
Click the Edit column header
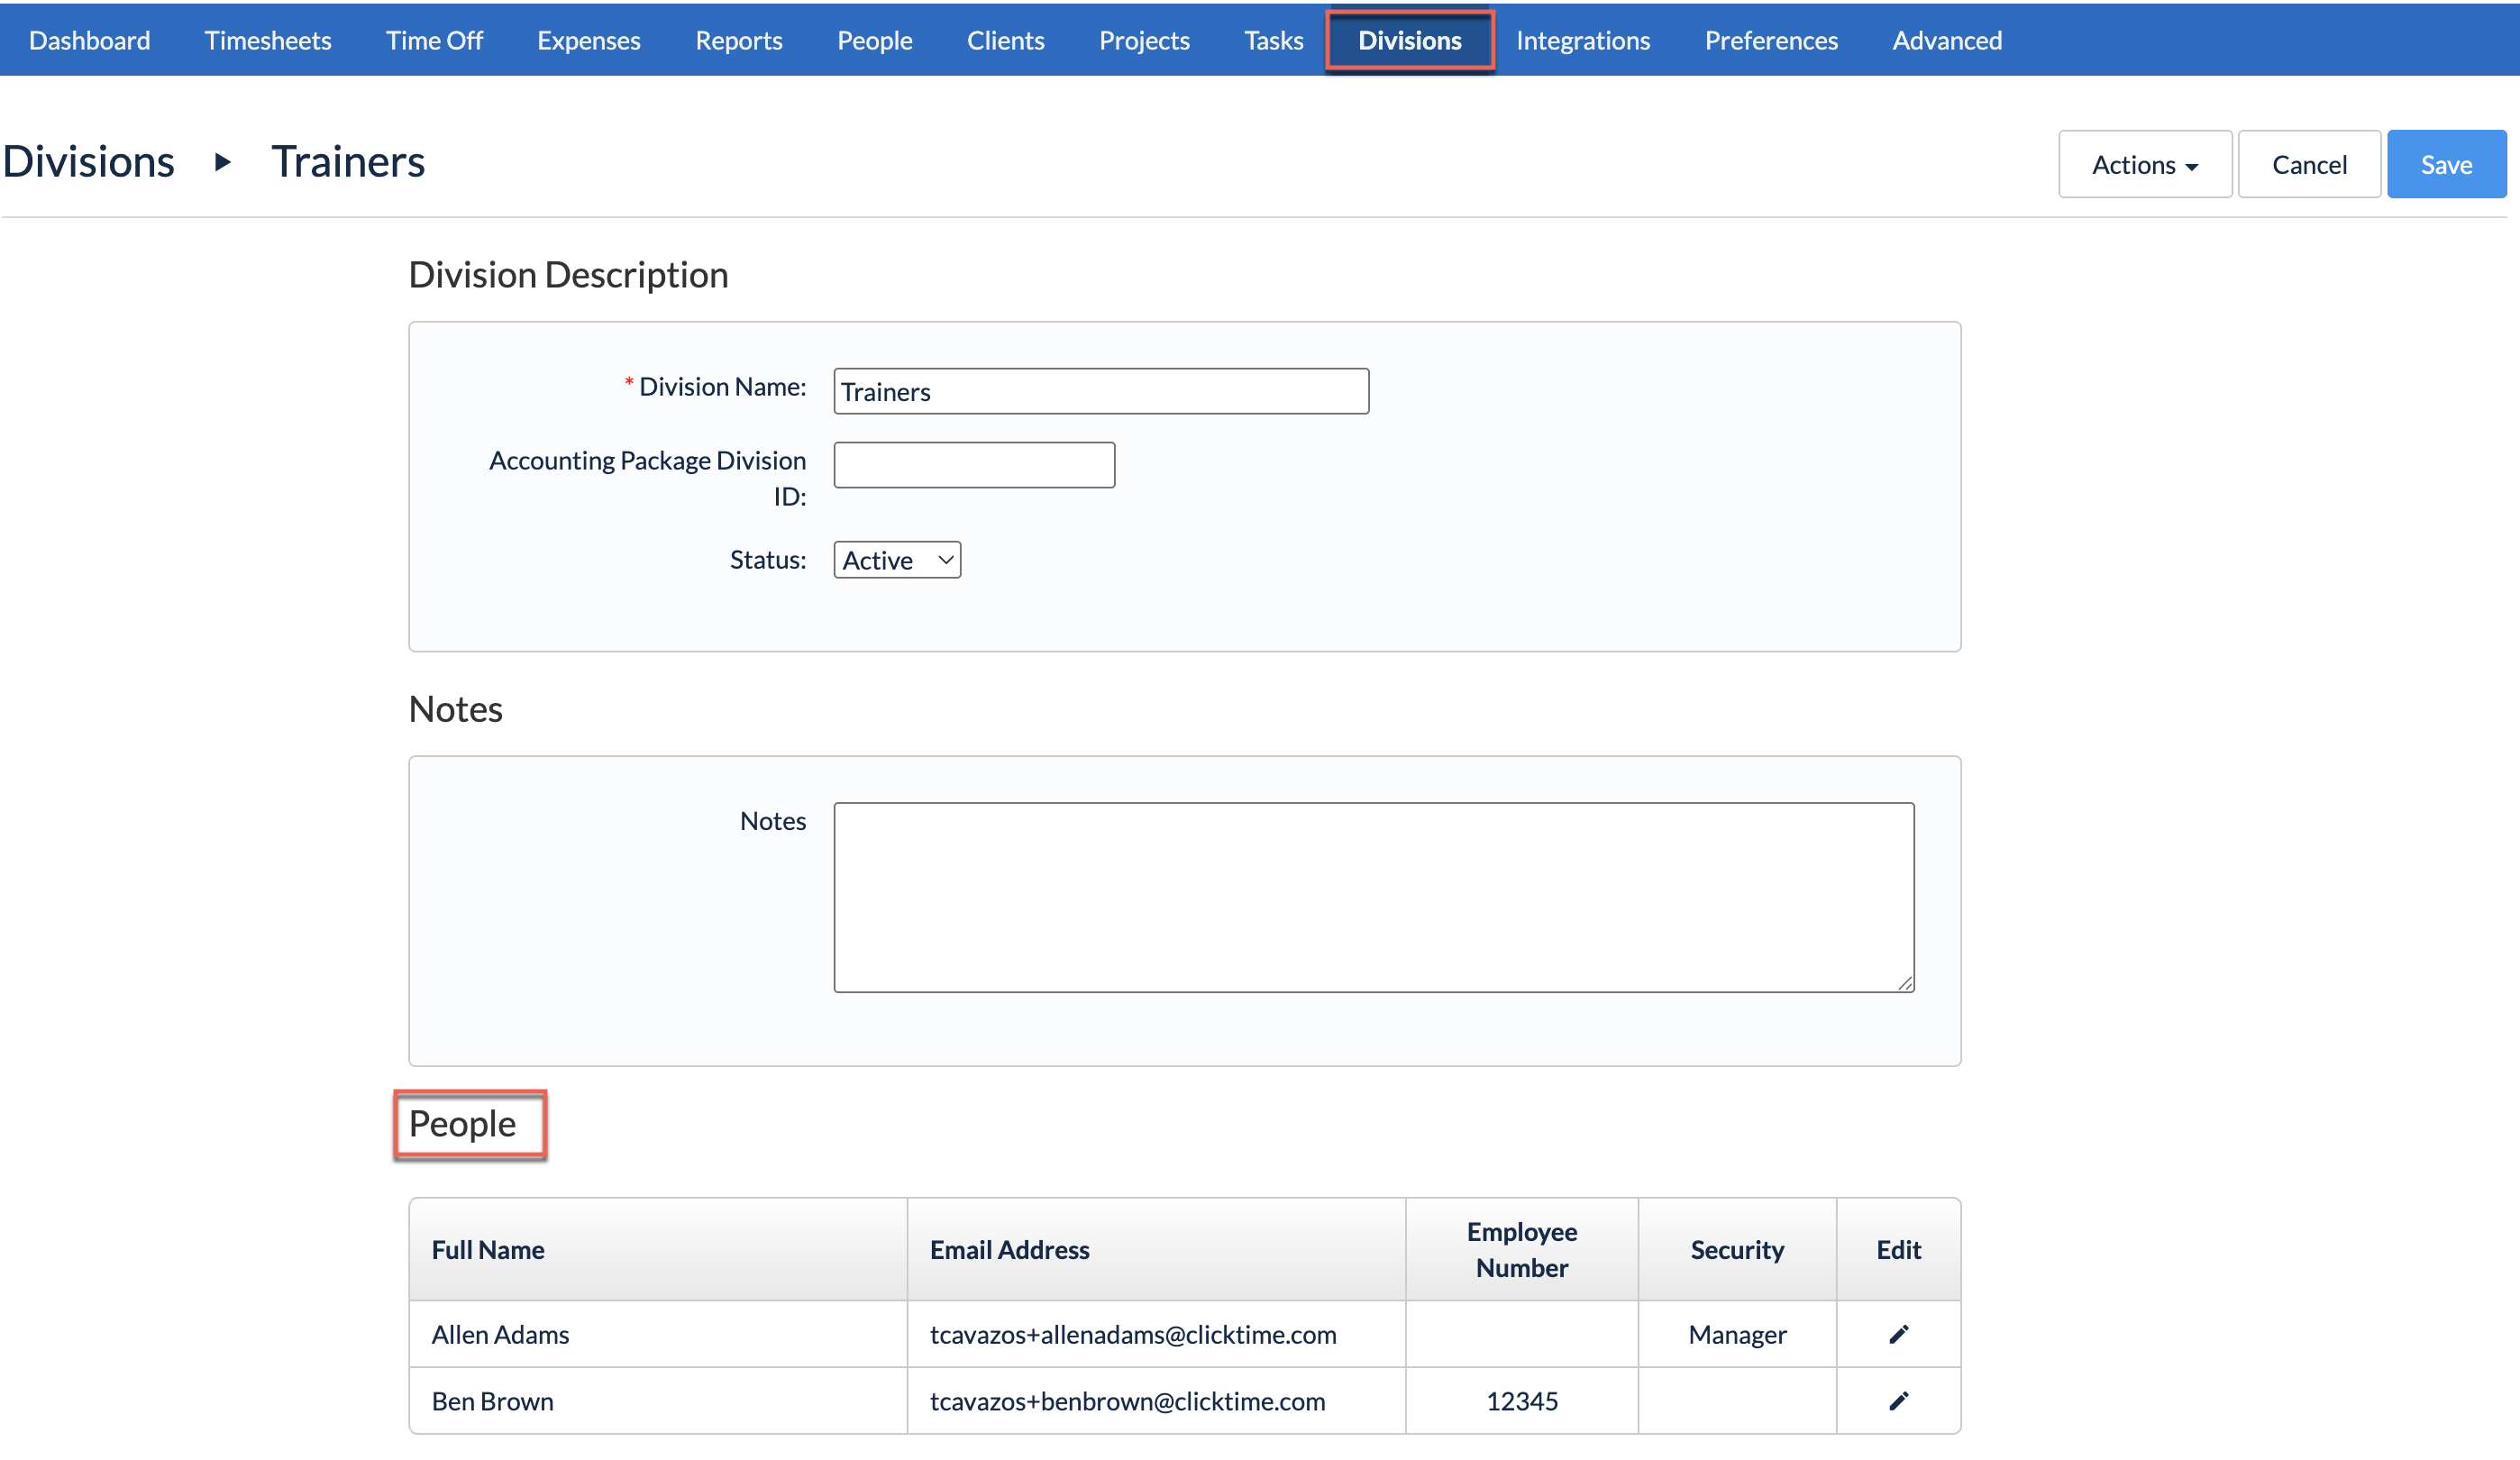click(x=1898, y=1249)
